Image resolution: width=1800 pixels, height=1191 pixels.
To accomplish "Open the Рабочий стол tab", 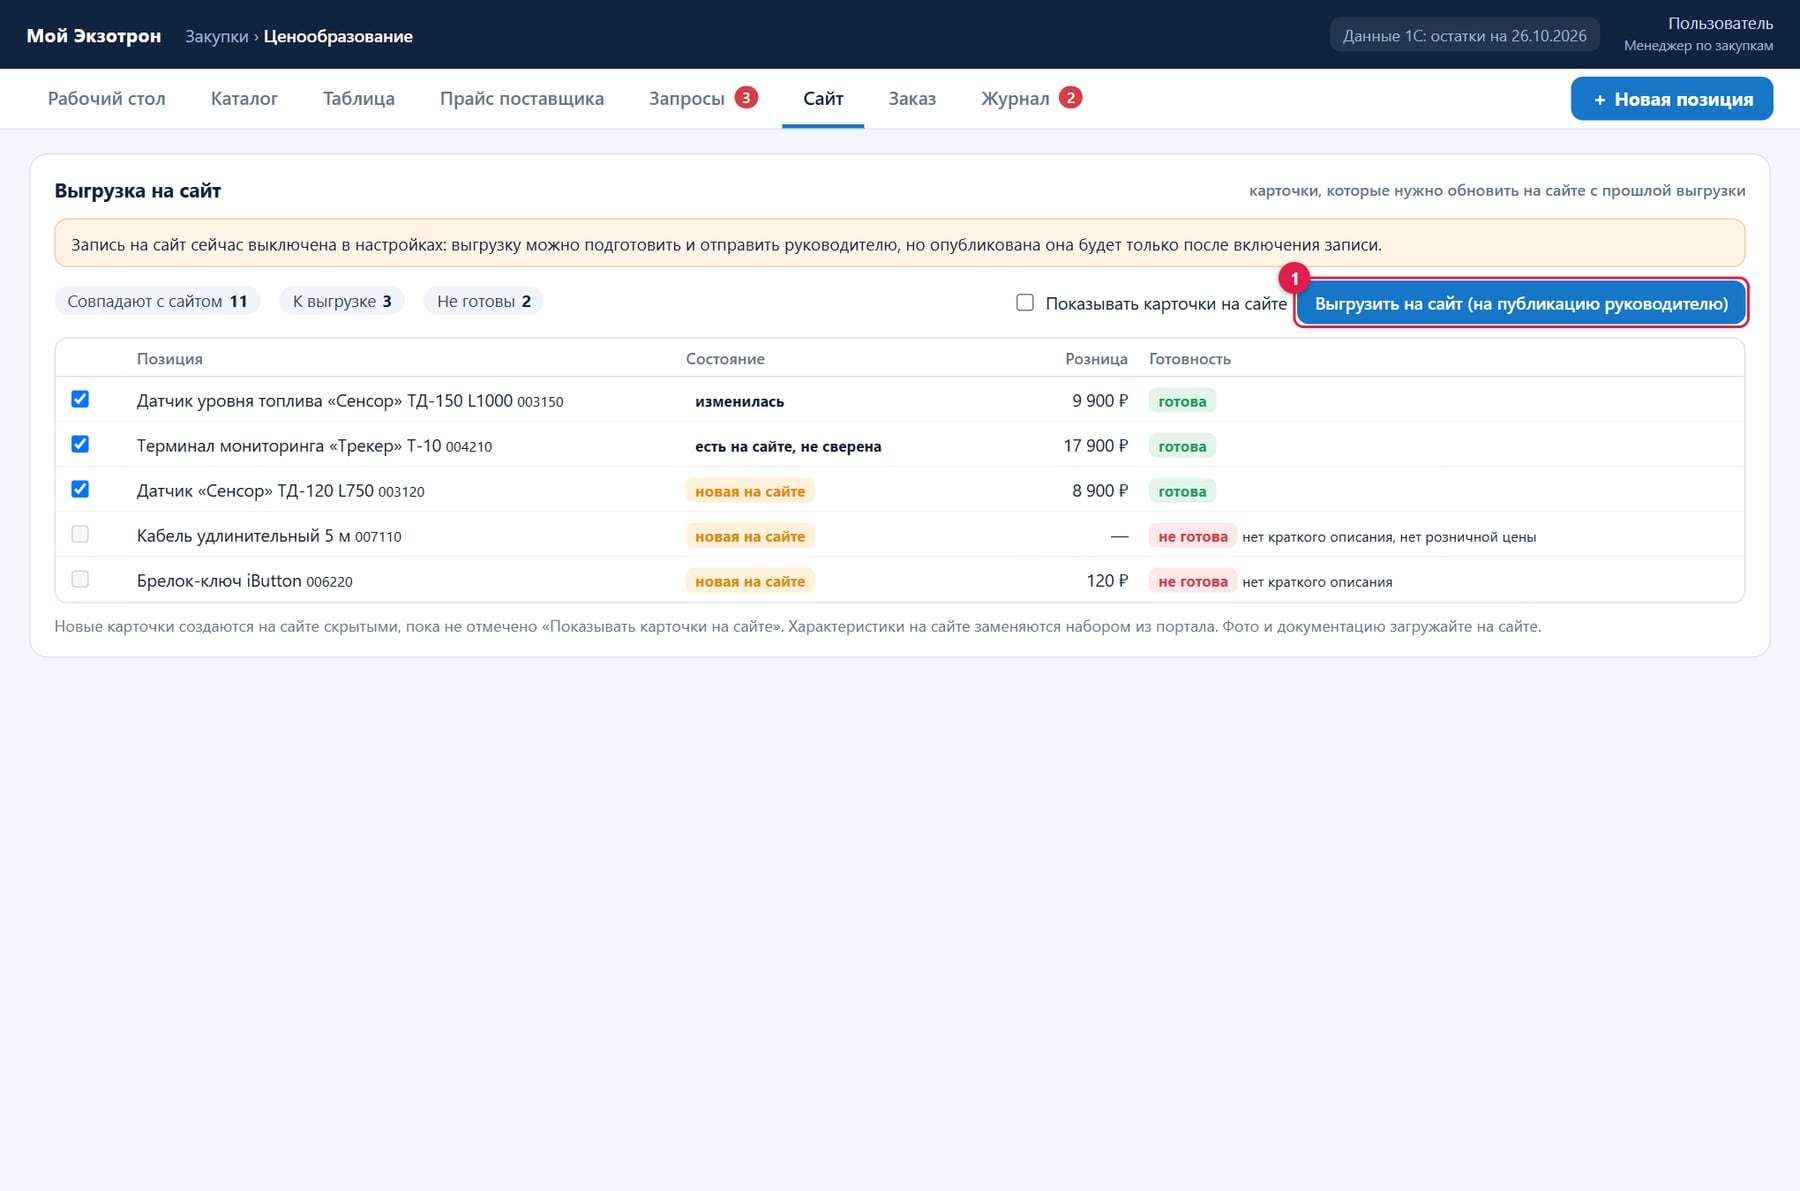I will (107, 98).
